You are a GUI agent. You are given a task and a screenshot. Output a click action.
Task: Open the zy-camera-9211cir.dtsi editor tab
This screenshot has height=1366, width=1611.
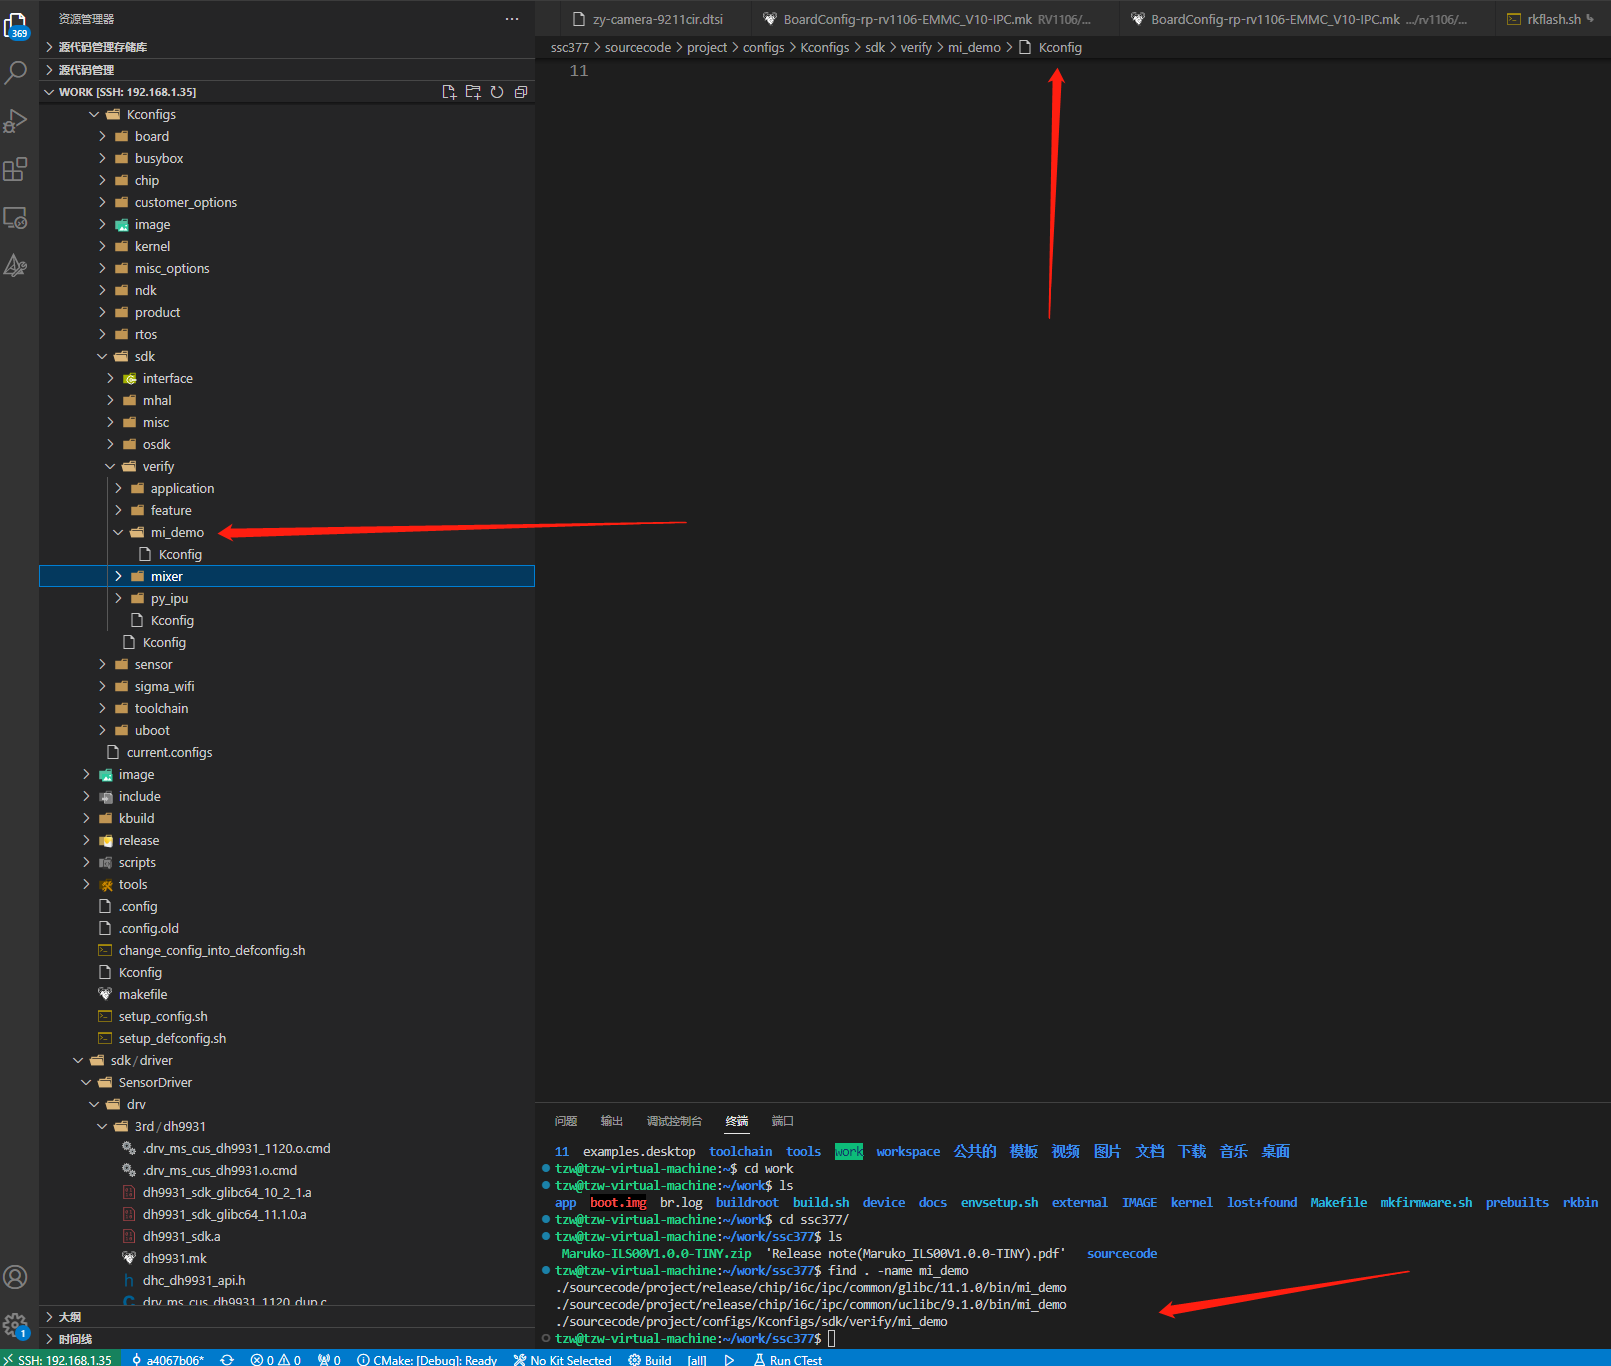[x=657, y=19]
